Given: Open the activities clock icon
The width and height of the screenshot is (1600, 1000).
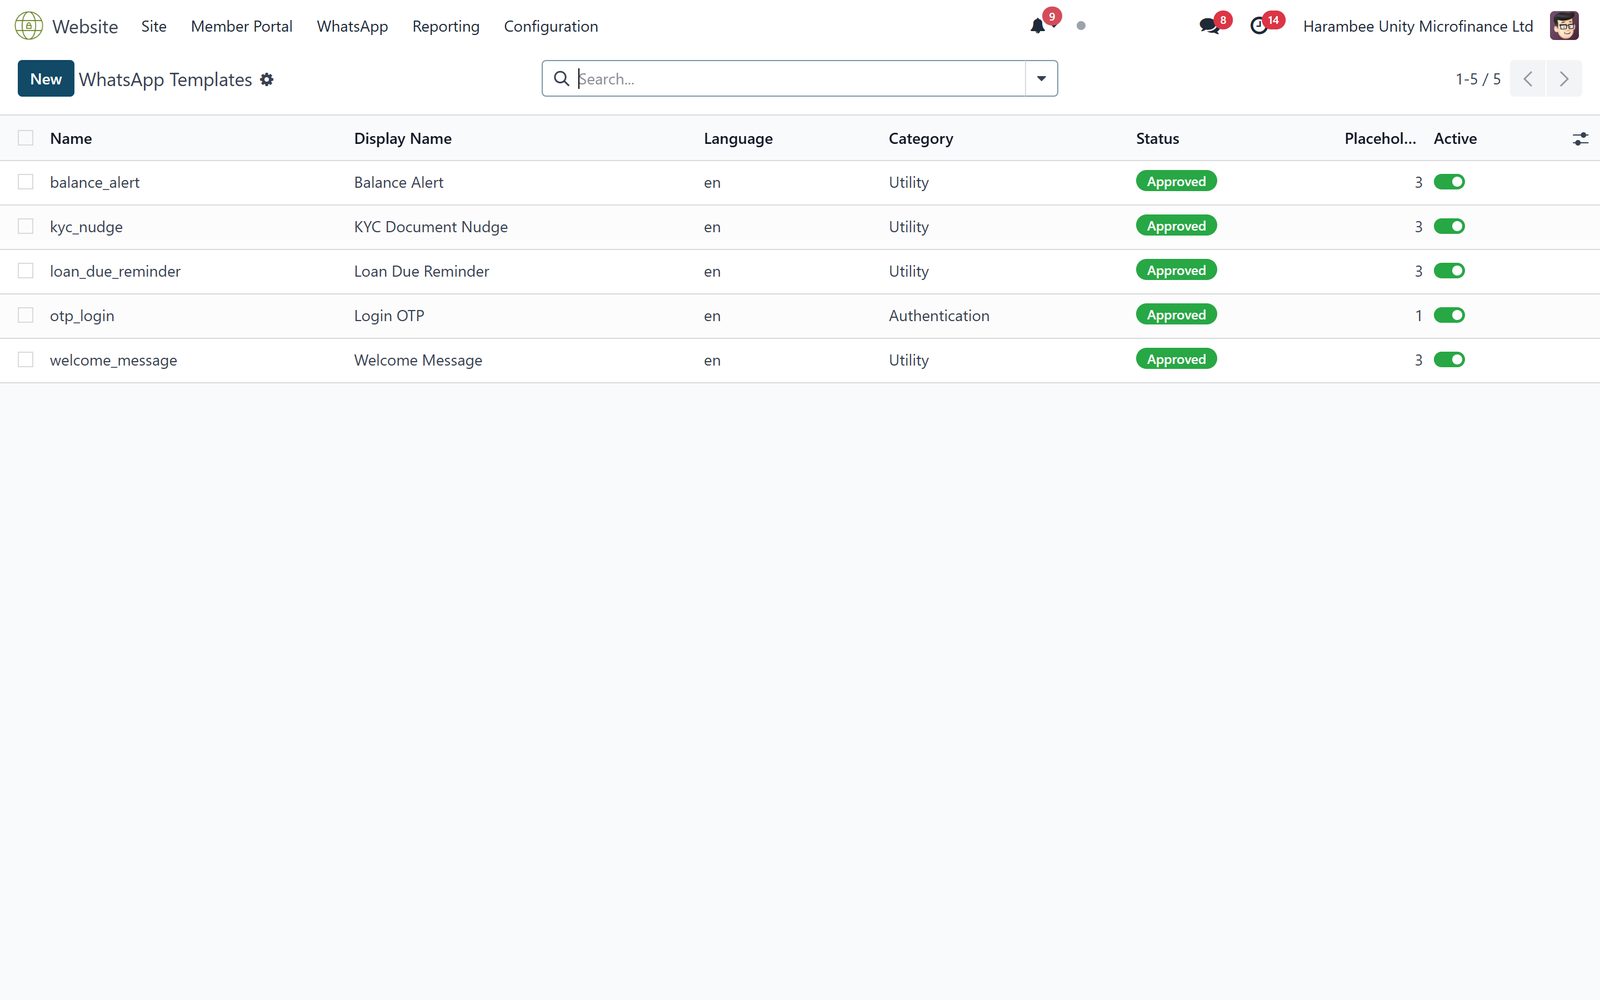Looking at the screenshot, I should click(x=1259, y=26).
